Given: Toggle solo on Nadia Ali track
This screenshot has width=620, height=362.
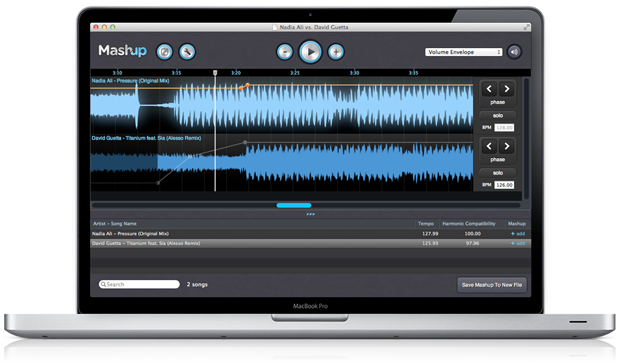Looking at the screenshot, I should pos(497,115).
